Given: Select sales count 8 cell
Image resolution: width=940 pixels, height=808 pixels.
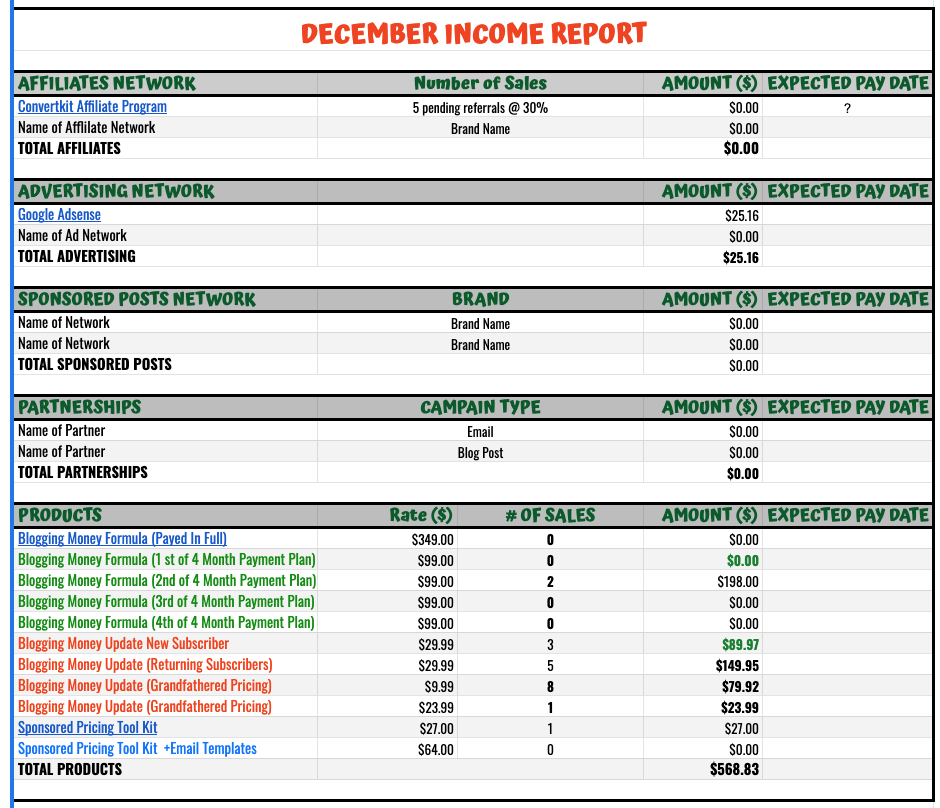Looking at the screenshot, I should (550, 686).
